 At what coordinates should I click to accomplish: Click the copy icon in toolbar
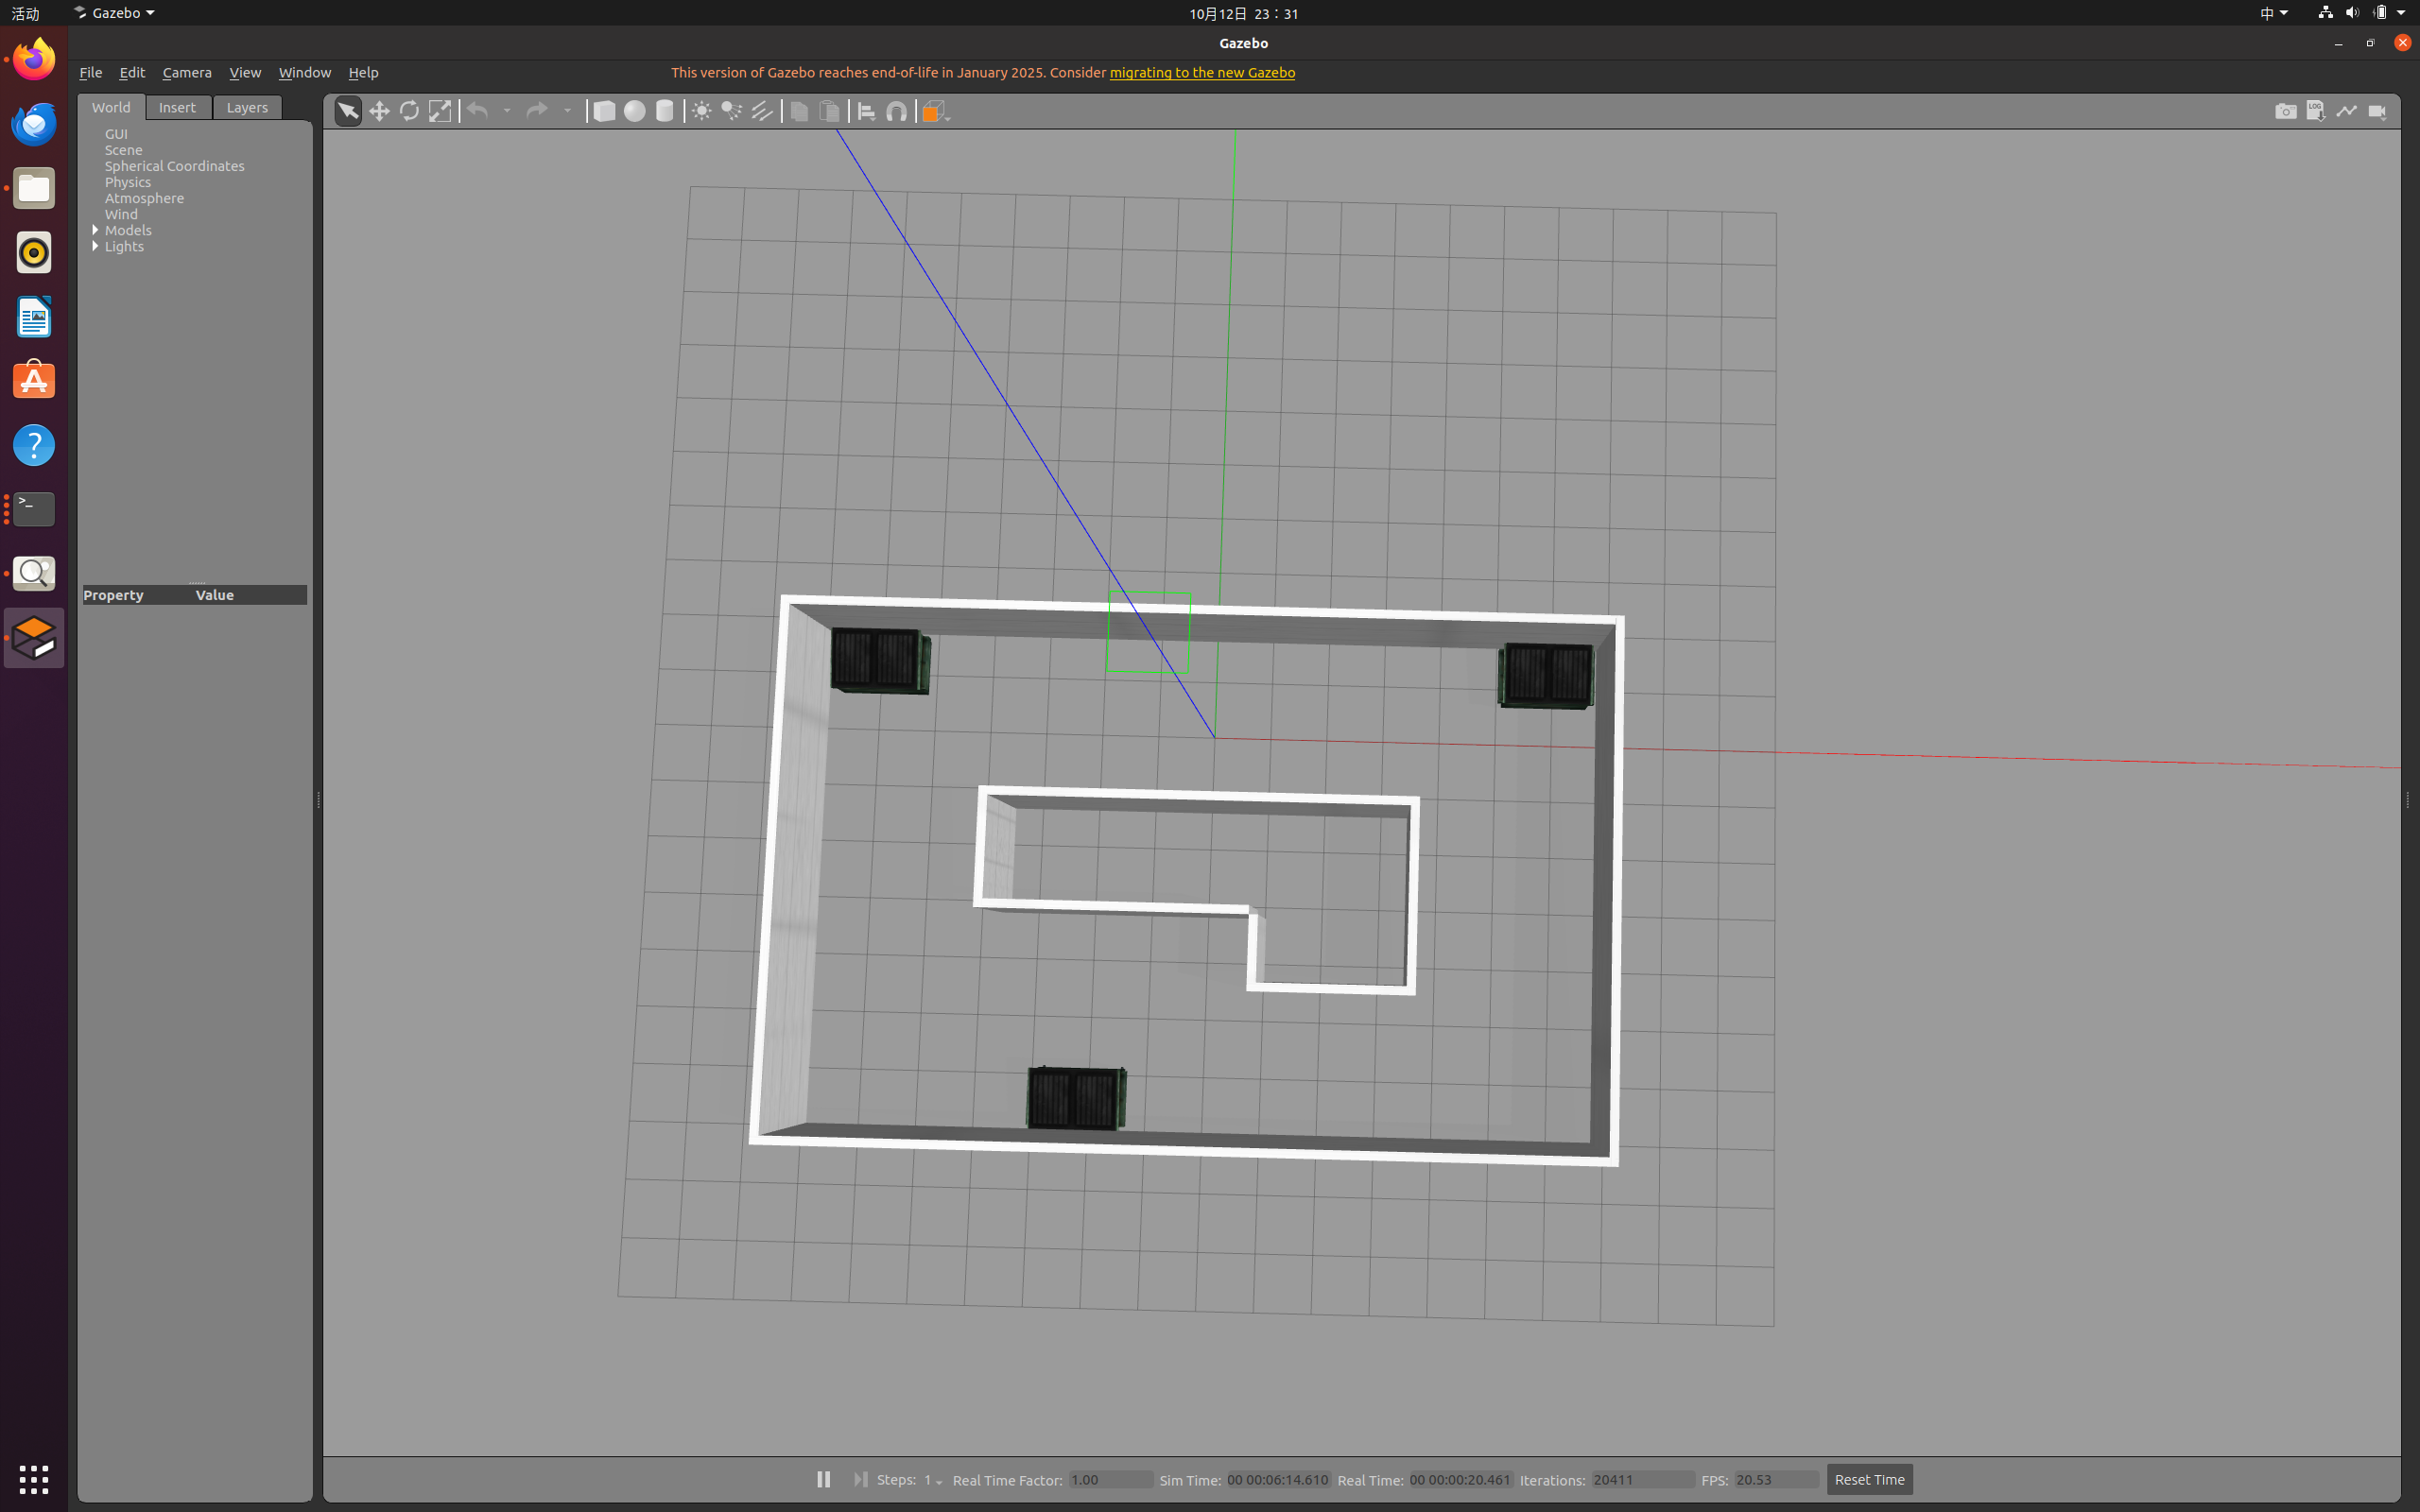point(799,111)
